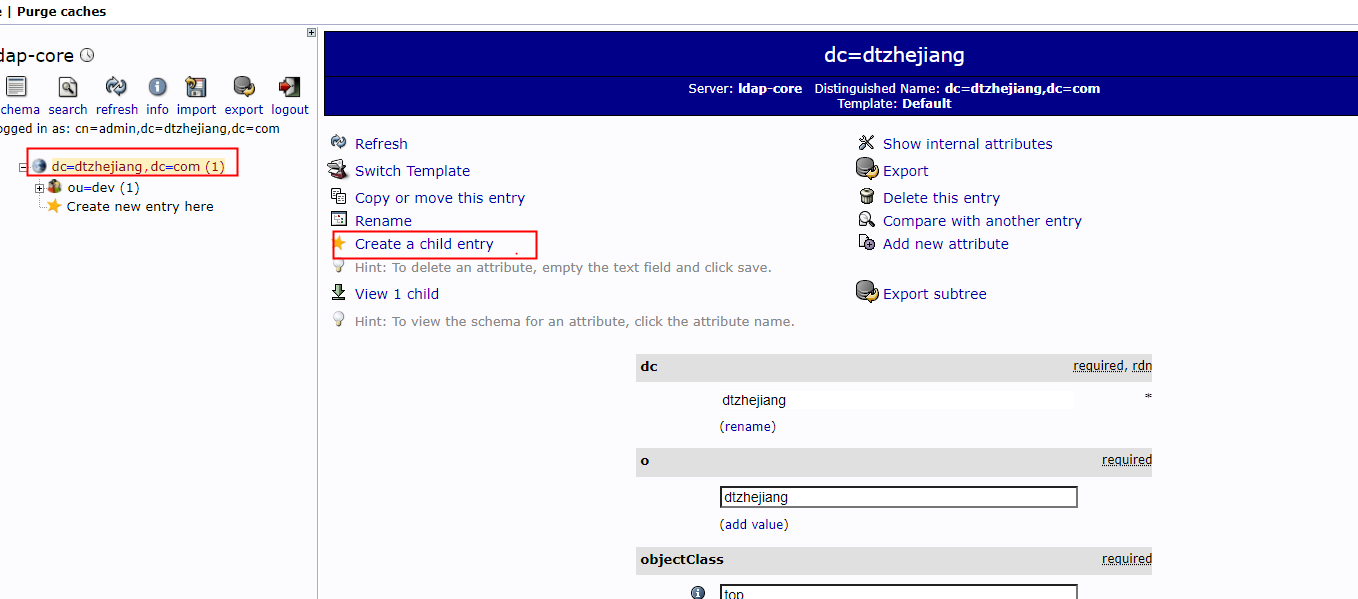
Task: Click the logout door icon
Action: point(289,87)
